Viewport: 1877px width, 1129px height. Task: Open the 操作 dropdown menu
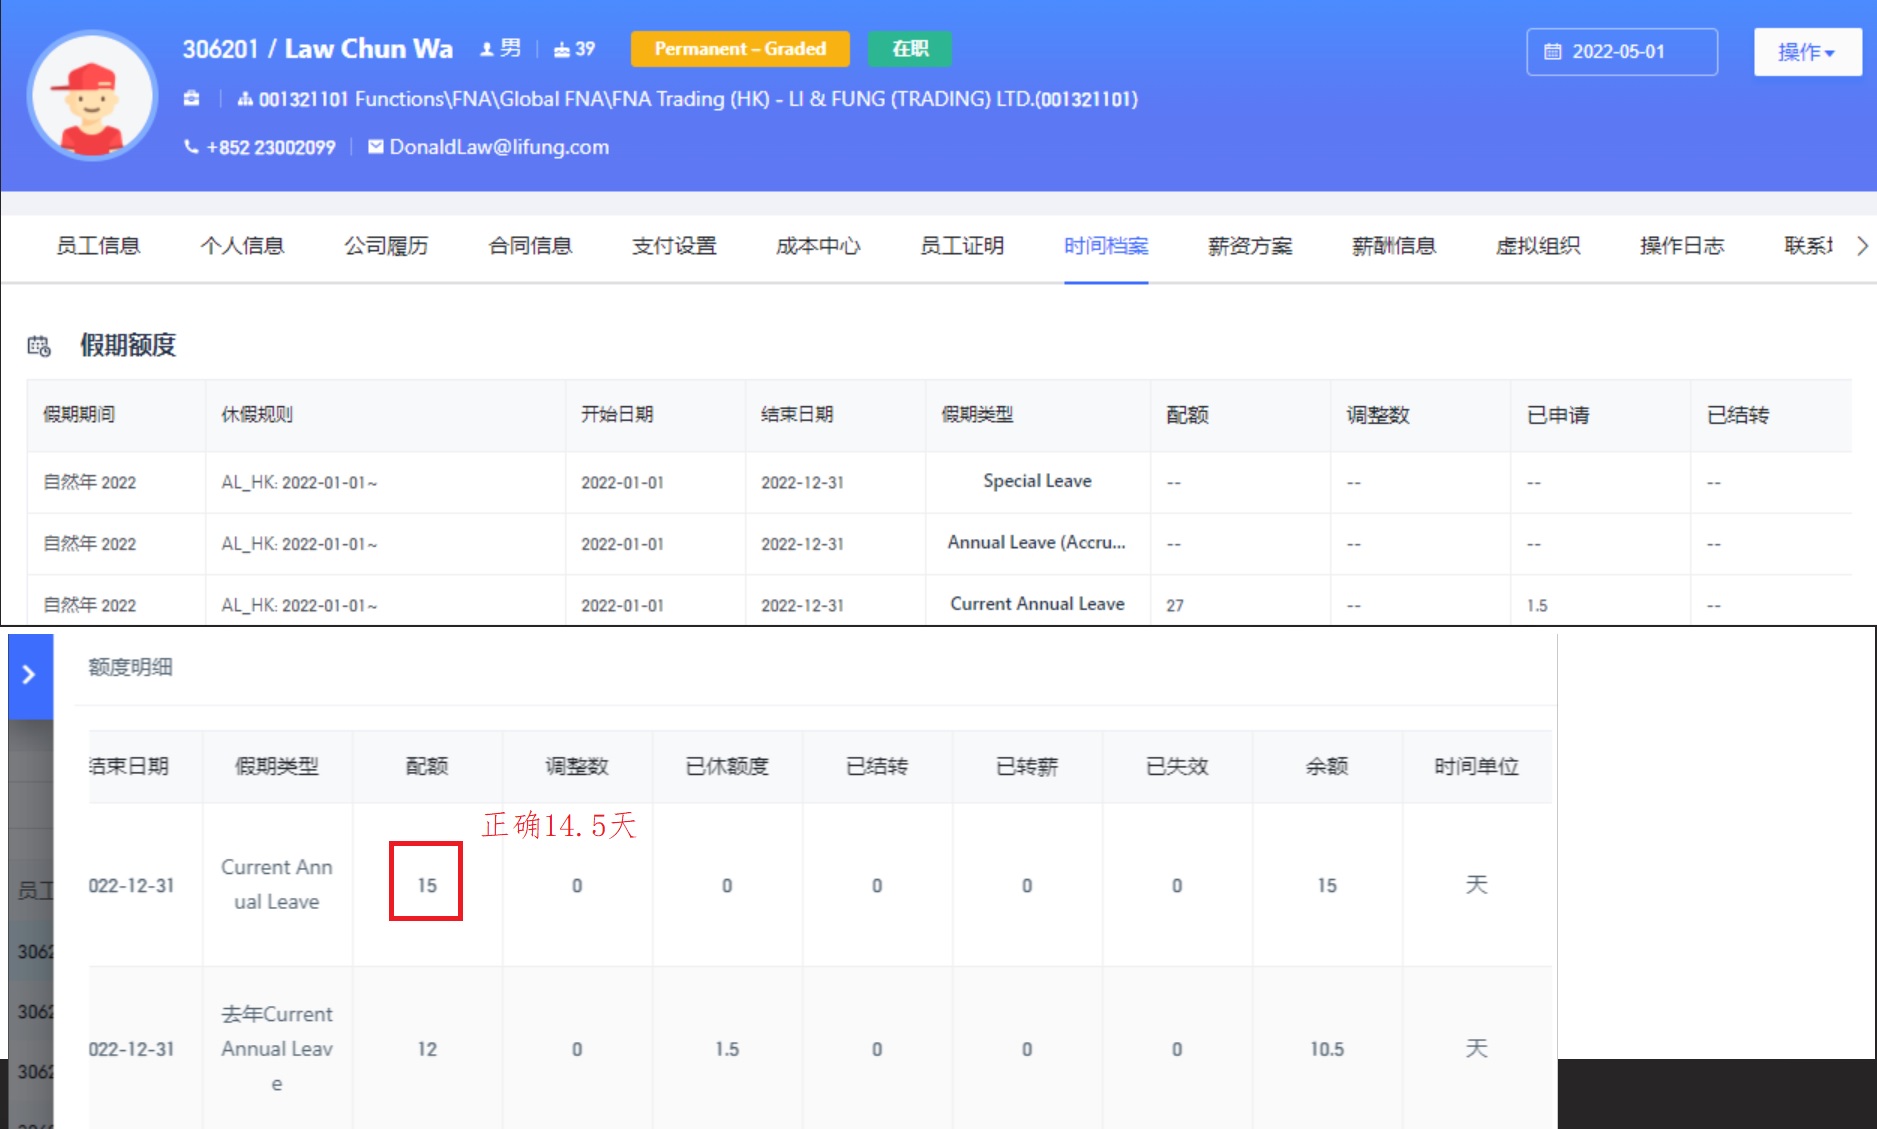tap(1806, 52)
